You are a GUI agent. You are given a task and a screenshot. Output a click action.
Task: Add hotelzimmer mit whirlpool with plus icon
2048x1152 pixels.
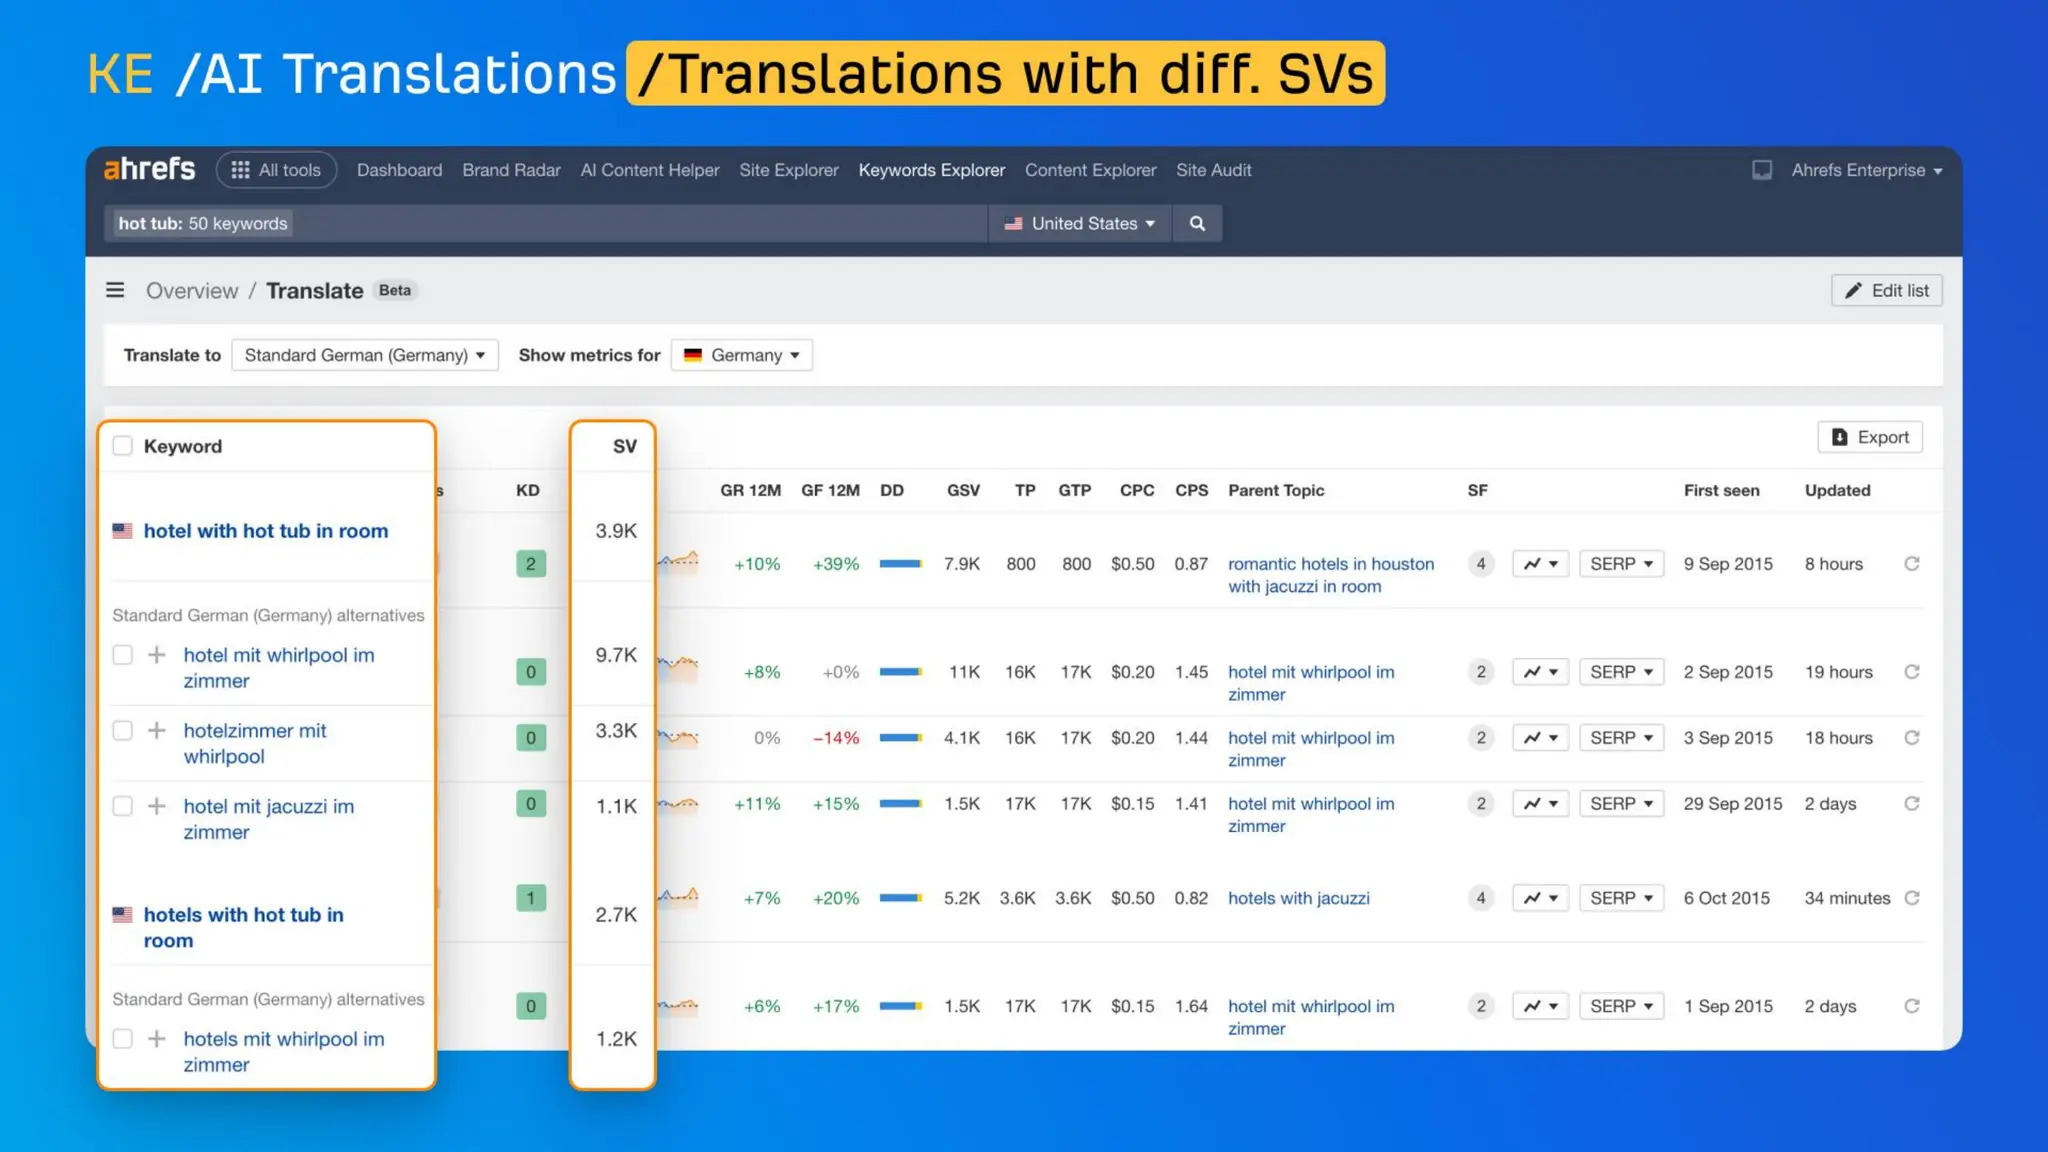(157, 731)
